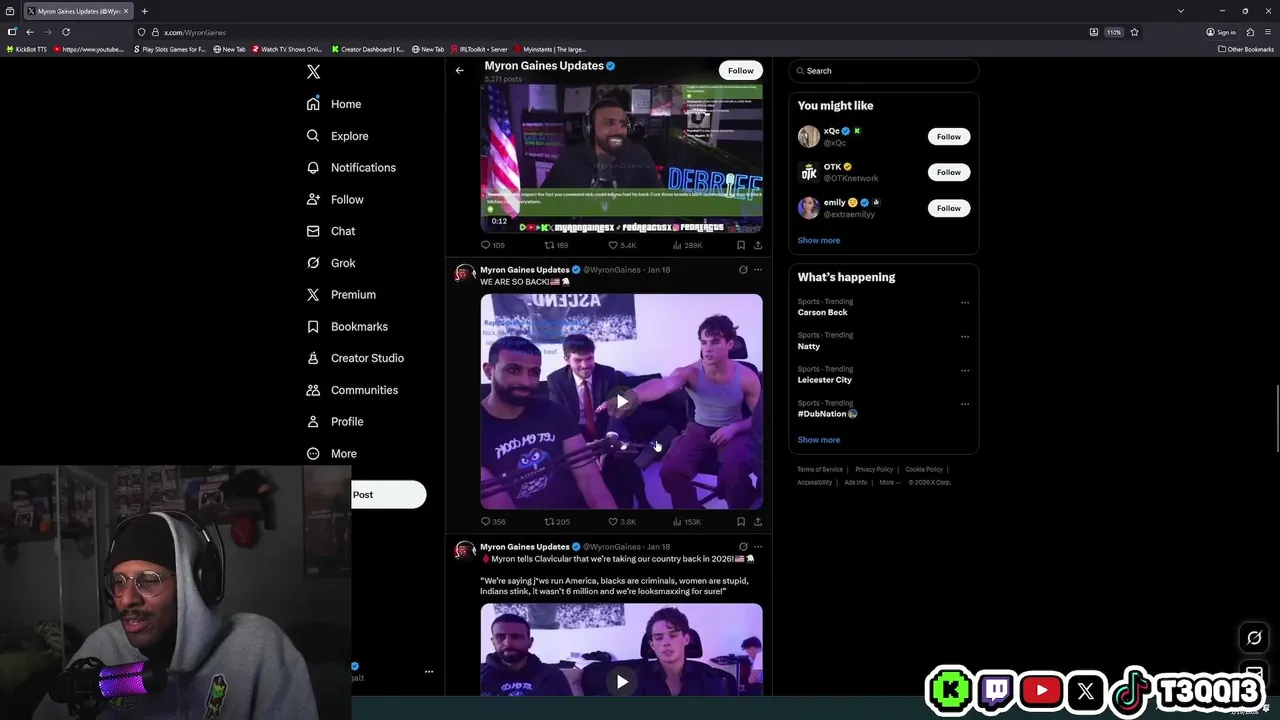Image resolution: width=1280 pixels, height=720 pixels.
Task: Open Chat in the sidebar
Action: click(330, 231)
